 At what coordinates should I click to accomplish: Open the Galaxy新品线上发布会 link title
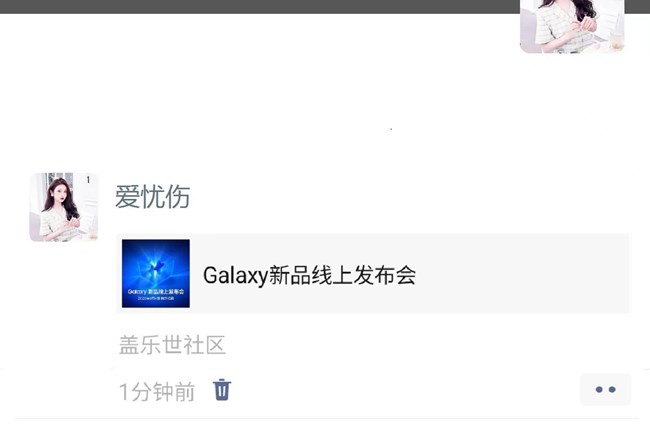coord(309,275)
